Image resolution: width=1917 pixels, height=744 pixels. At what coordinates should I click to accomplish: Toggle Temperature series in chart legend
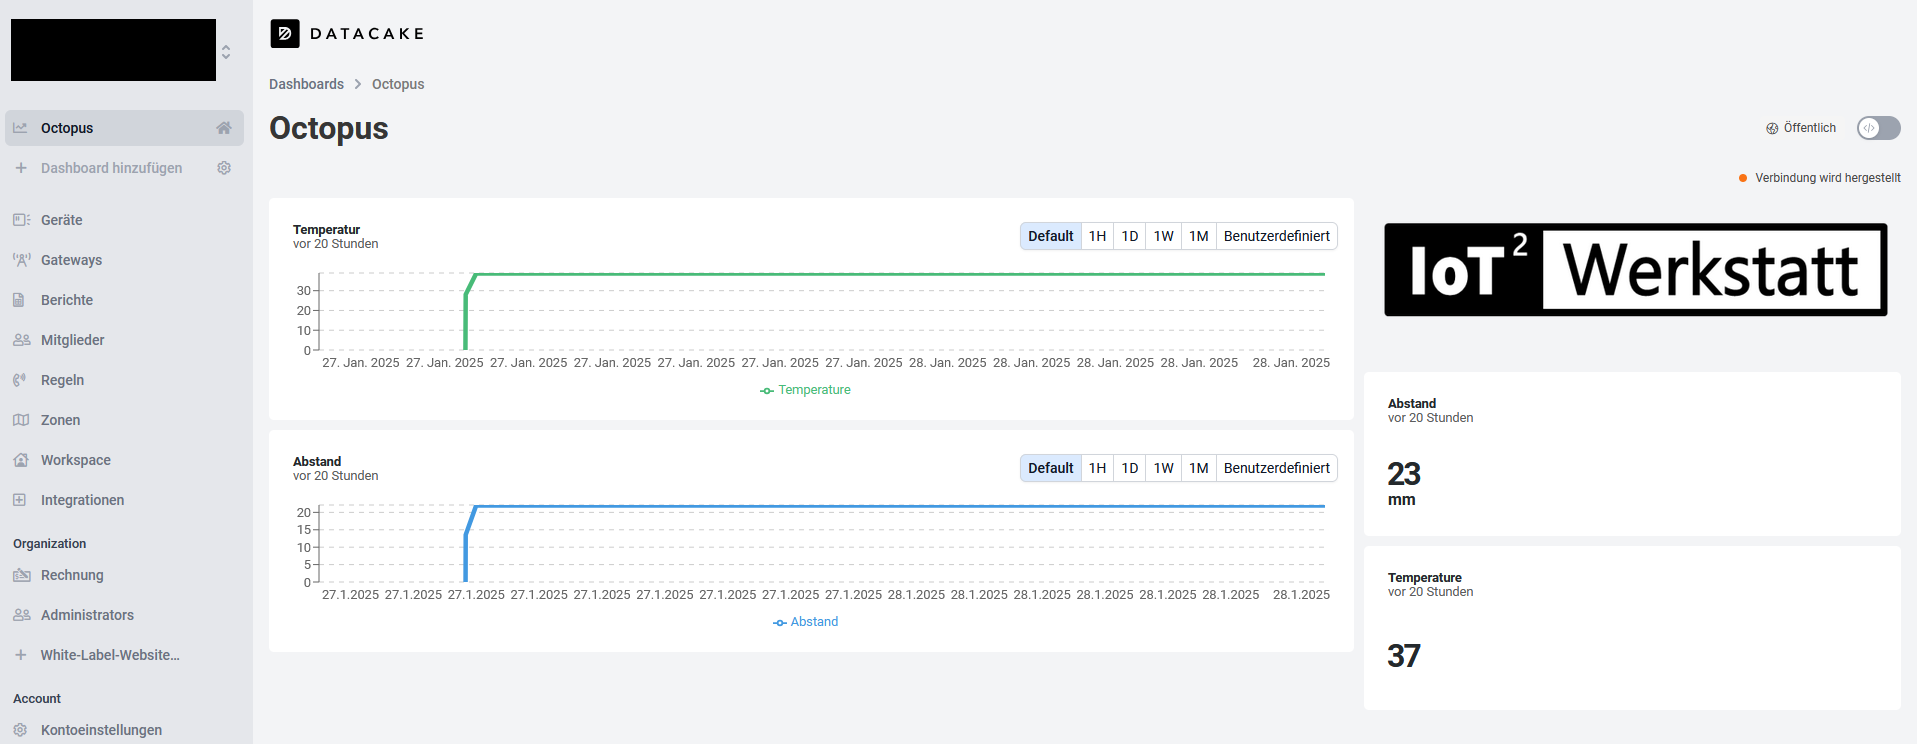806,390
